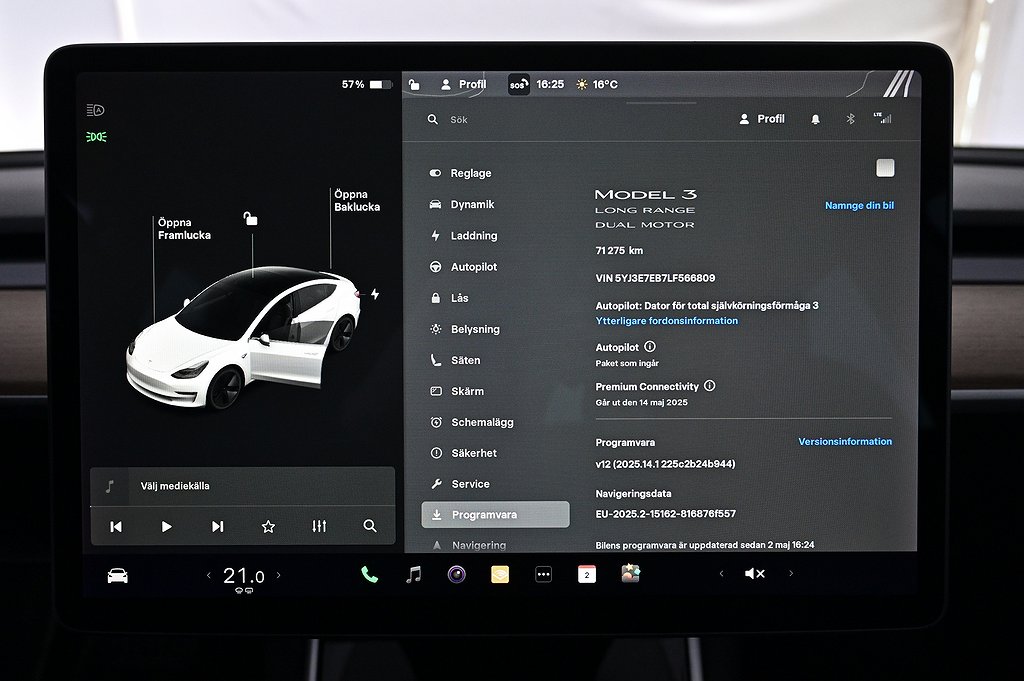Open the phone app
Viewport: 1024px width, 681px height.
369,575
